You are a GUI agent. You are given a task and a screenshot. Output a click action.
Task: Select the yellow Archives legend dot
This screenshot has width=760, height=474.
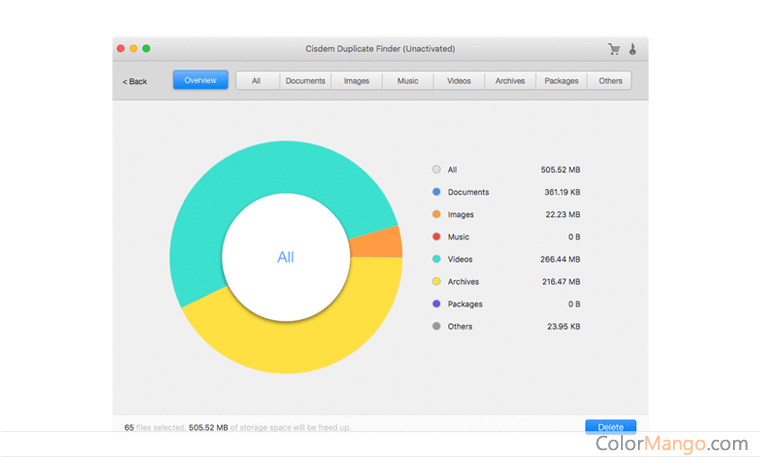click(x=436, y=282)
